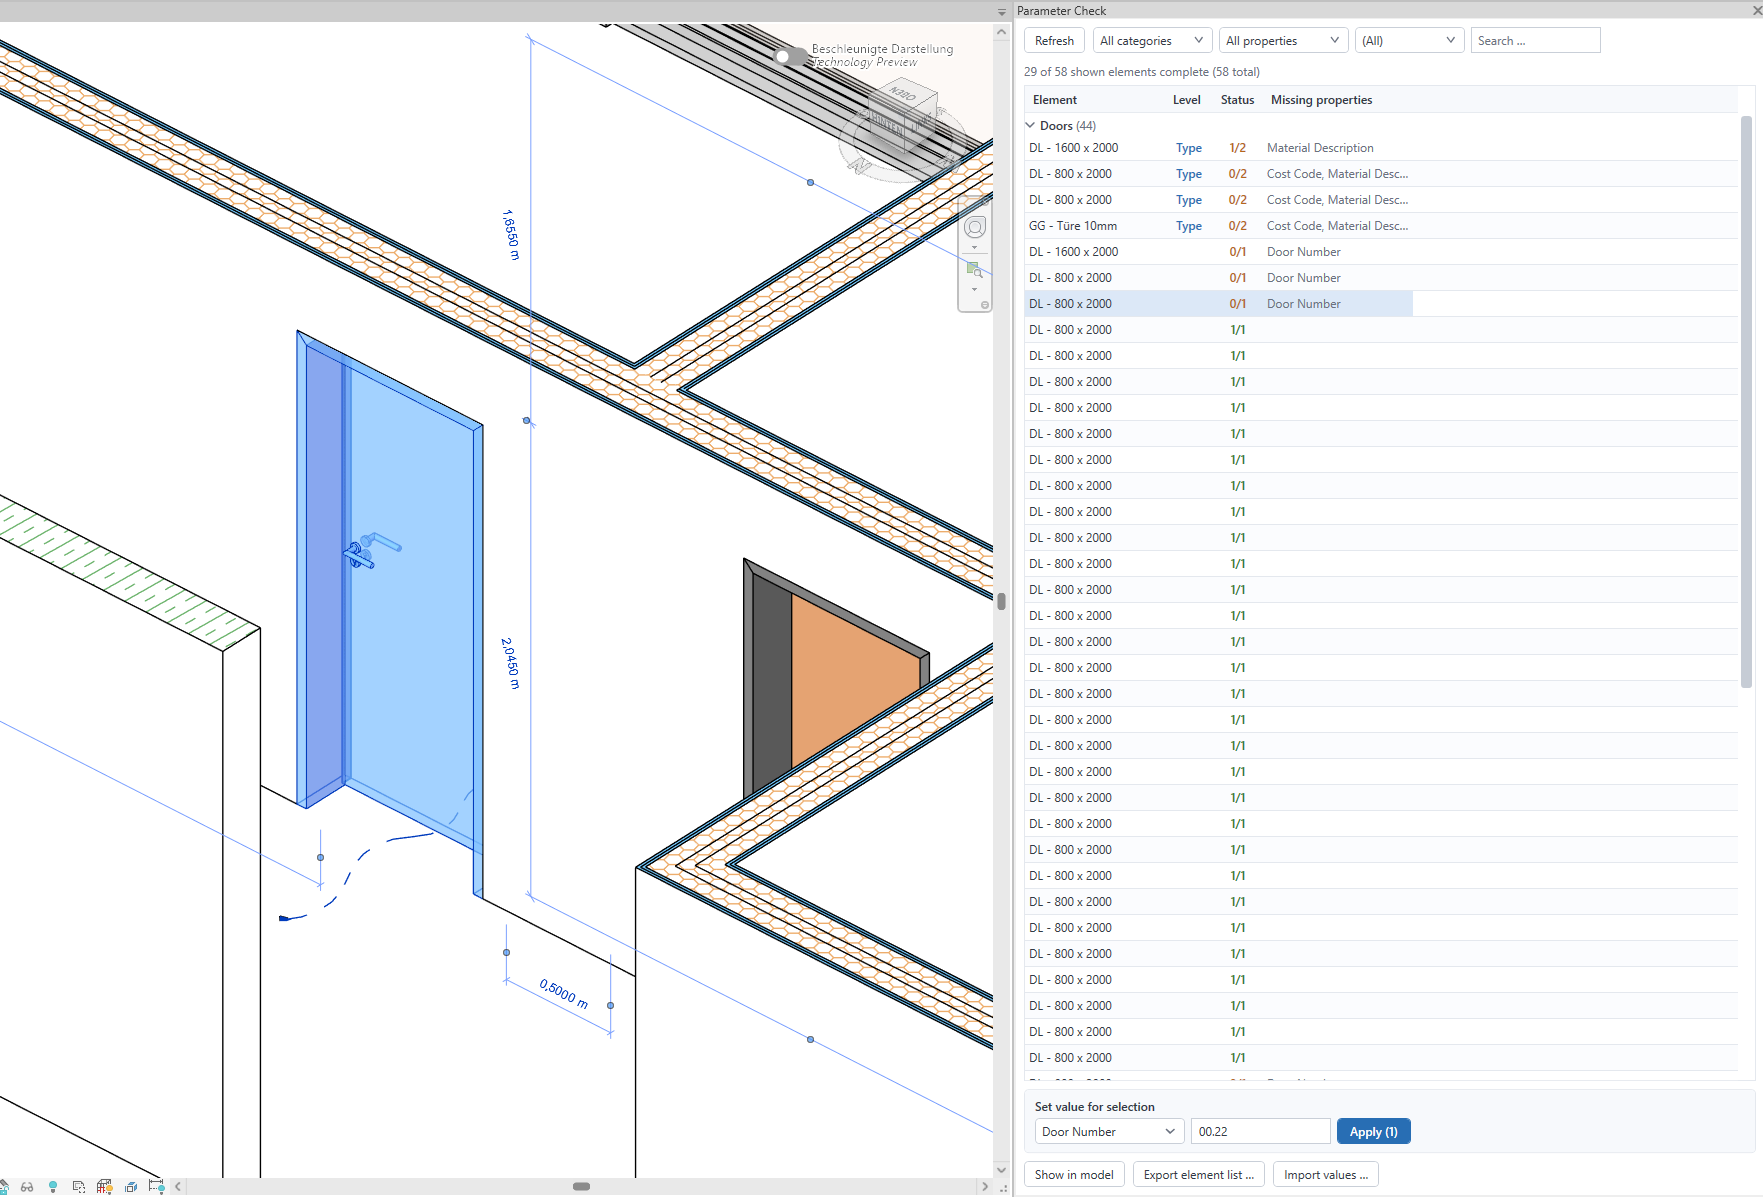Screen dimensions: 1763x1197
Task: Click the ViewCube compass N marker
Action: pos(857,165)
